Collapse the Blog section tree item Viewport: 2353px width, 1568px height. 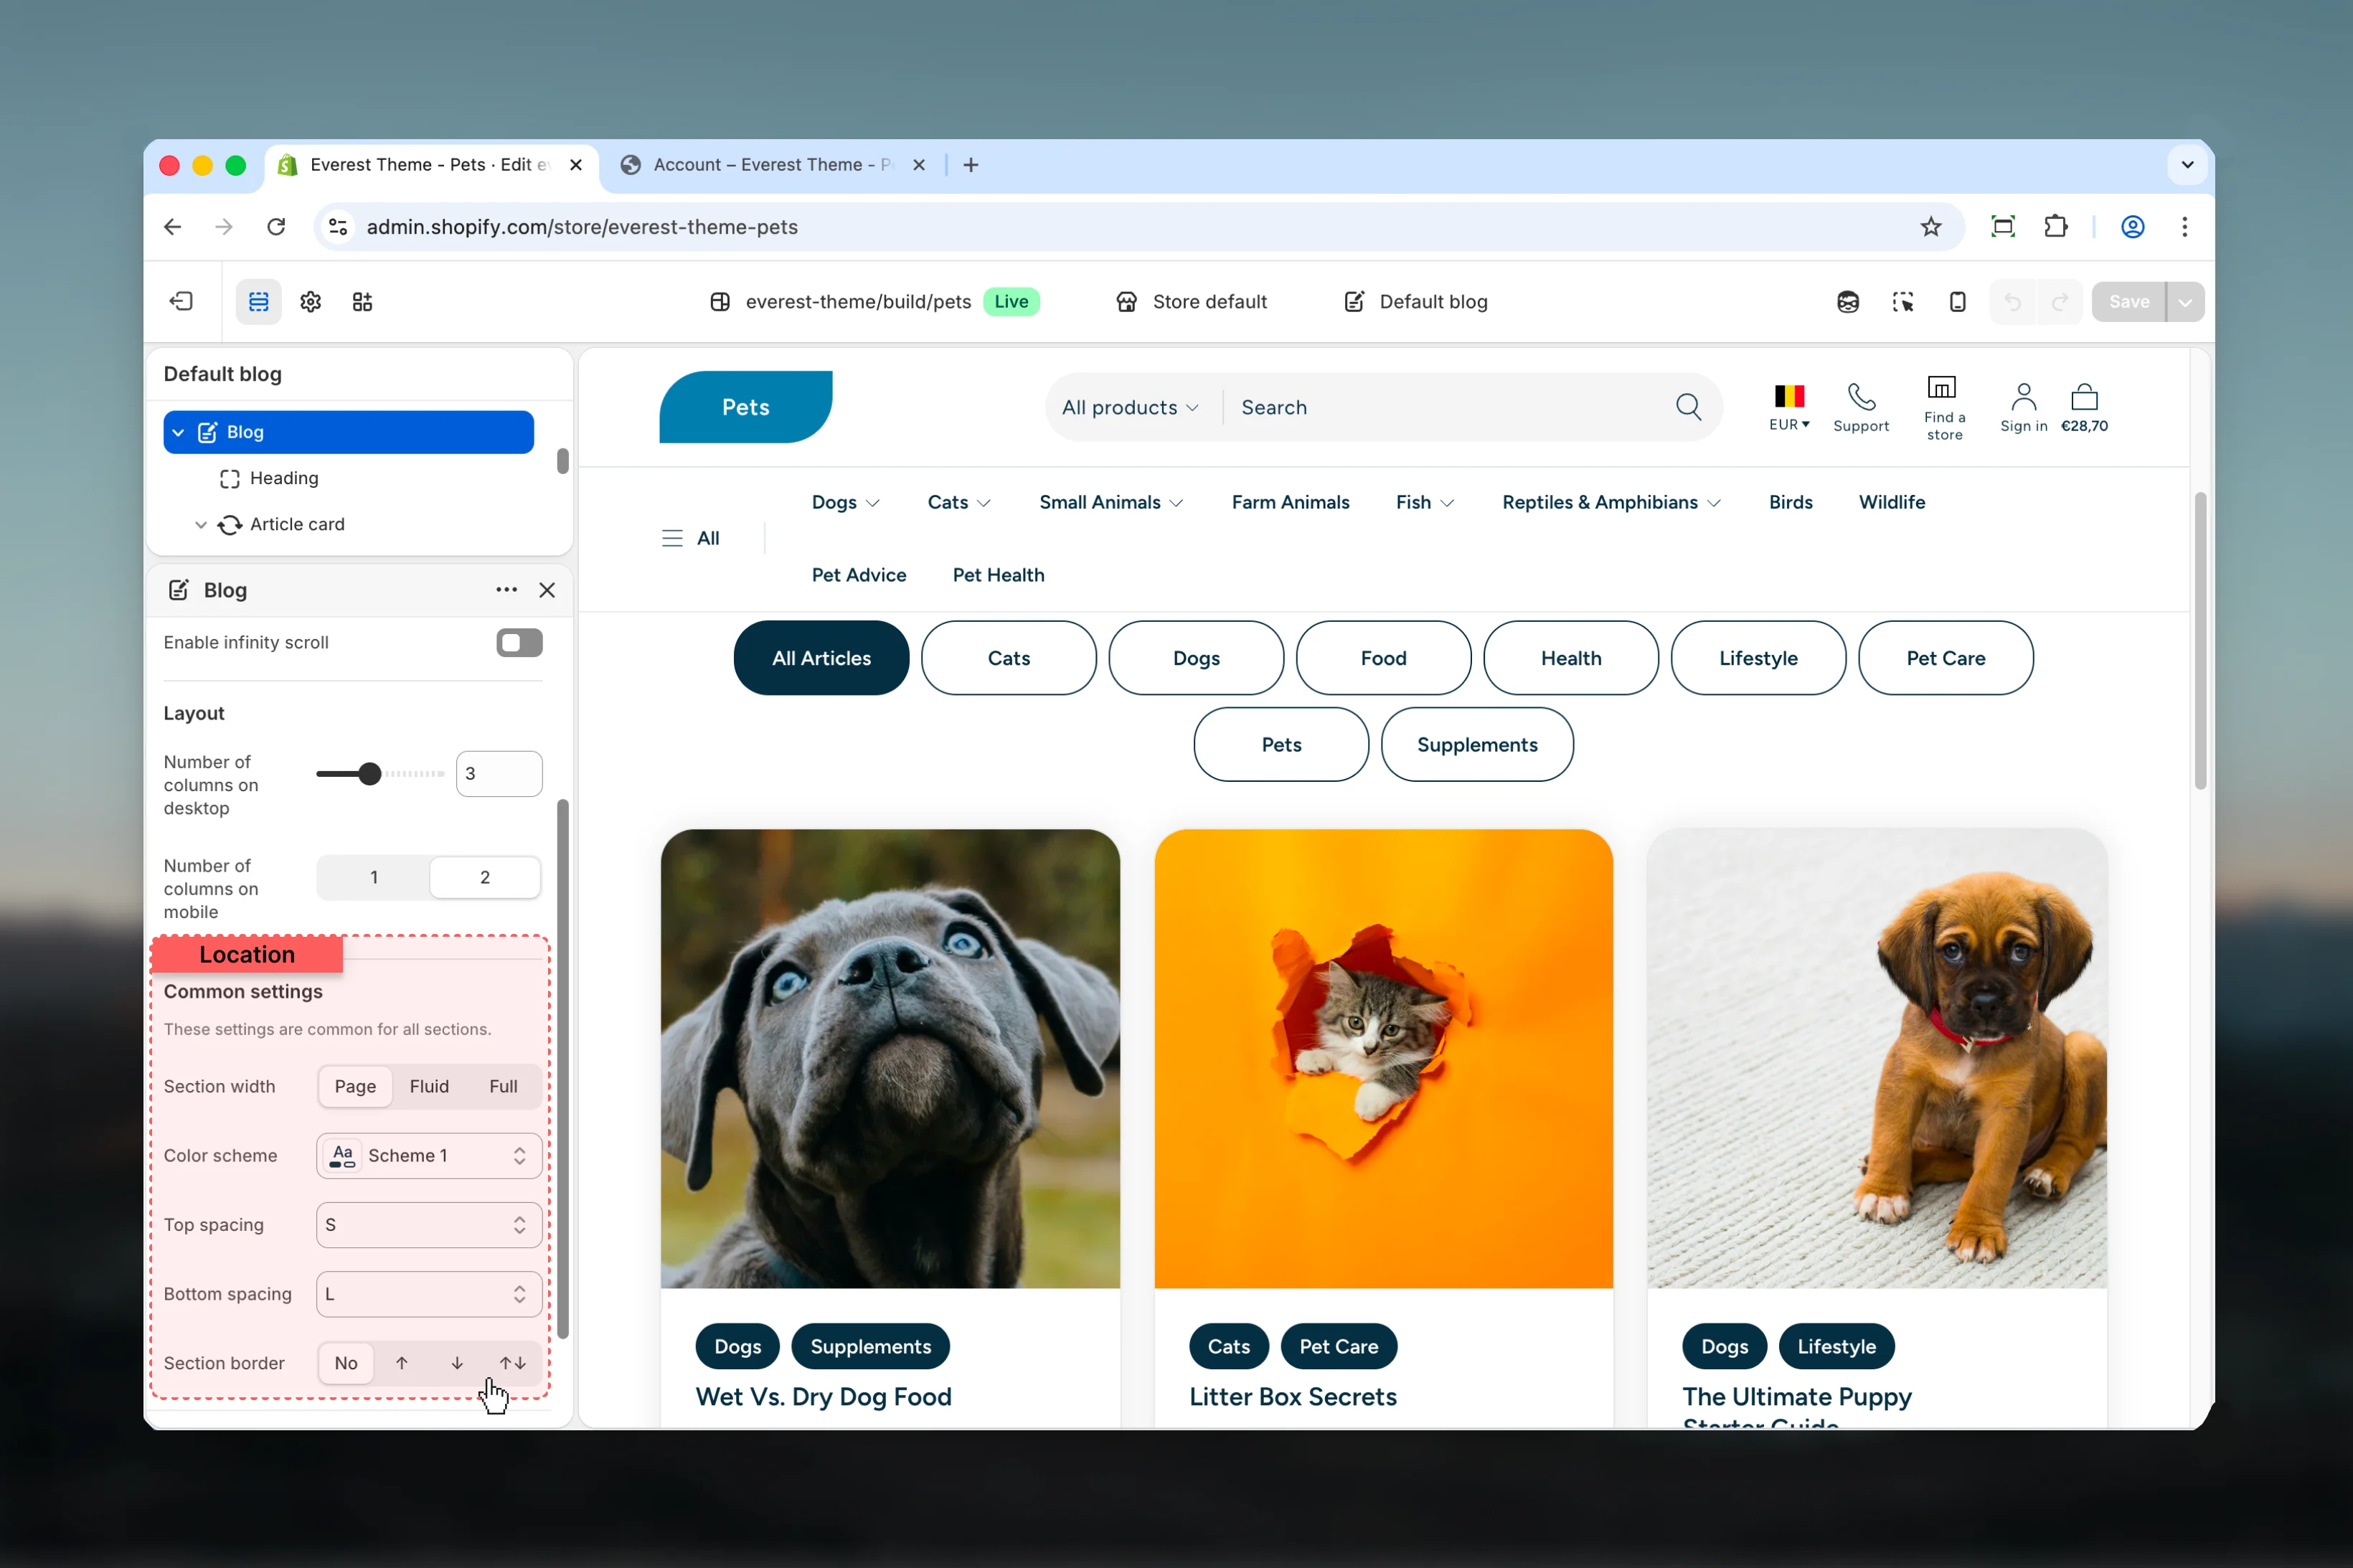point(178,433)
